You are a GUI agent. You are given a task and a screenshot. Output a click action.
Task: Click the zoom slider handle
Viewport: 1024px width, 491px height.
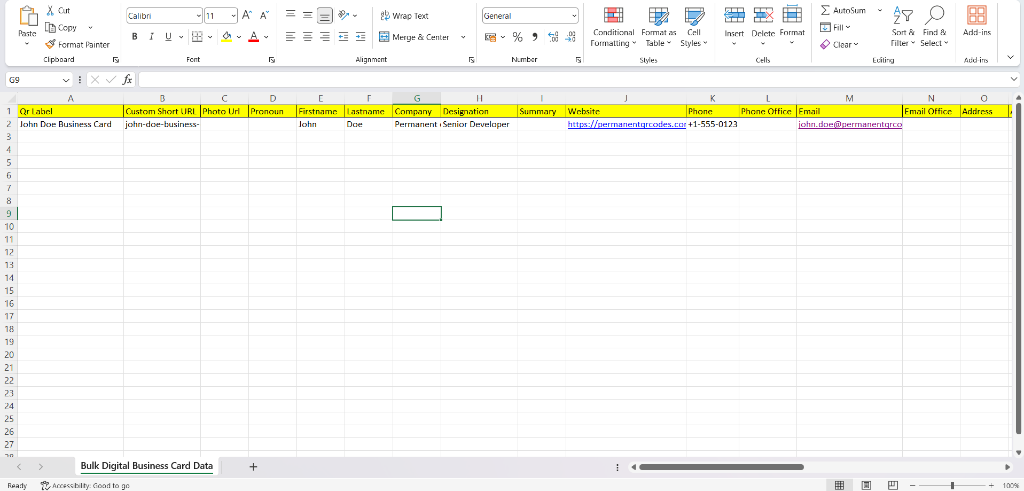click(953, 485)
